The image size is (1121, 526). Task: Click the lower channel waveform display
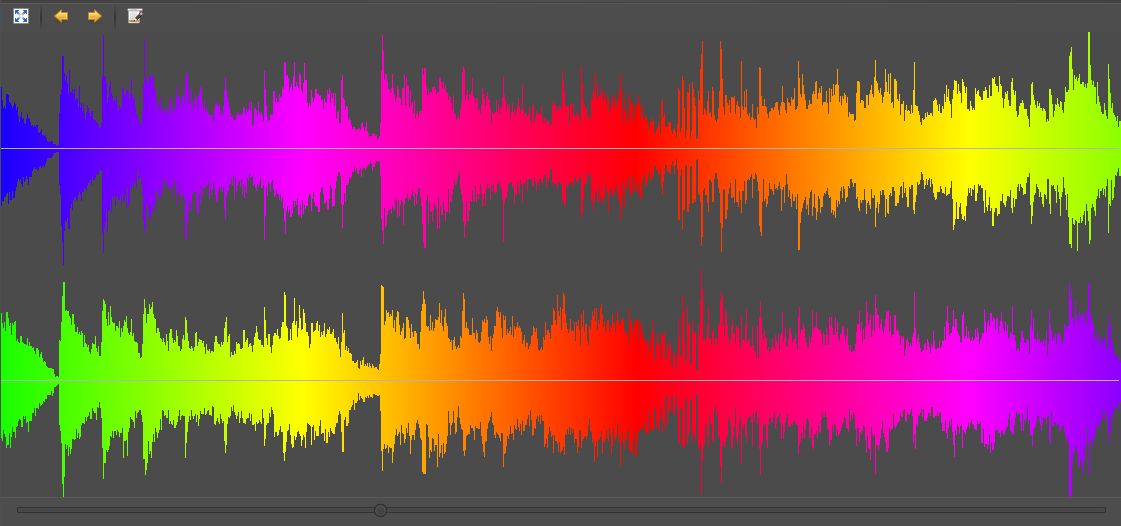[x=560, y=381]
